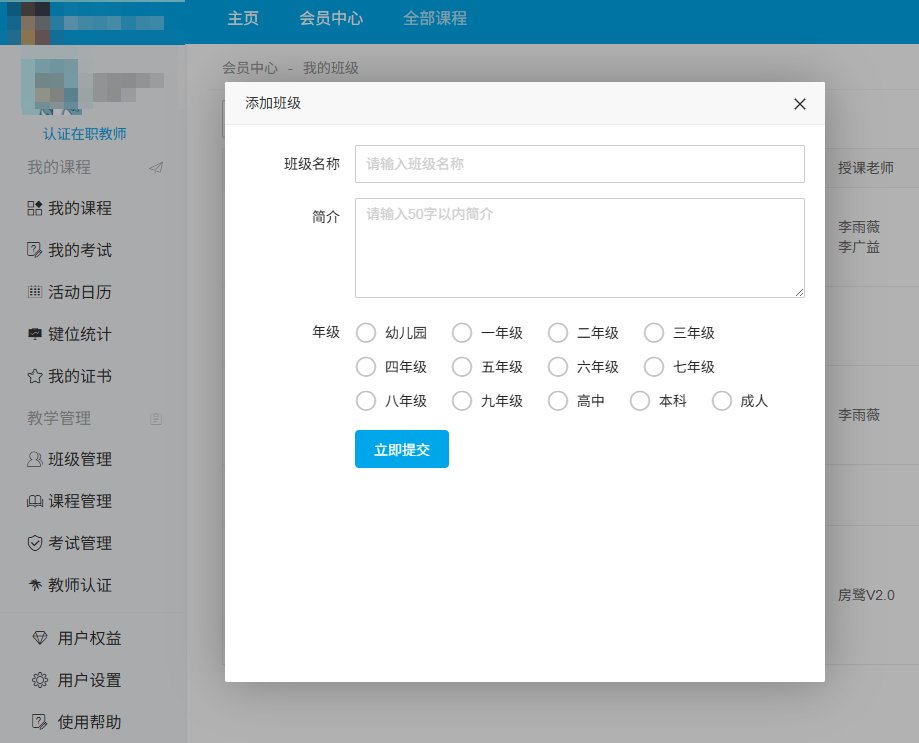Close the 添加班级 dialog

[799, 104]
